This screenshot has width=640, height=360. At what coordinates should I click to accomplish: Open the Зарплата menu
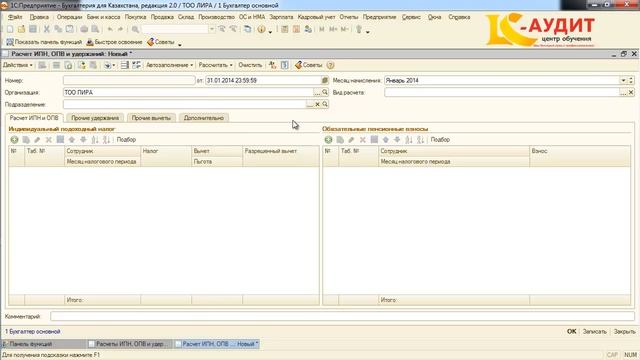pyautogui.click(x=281, y=17)
